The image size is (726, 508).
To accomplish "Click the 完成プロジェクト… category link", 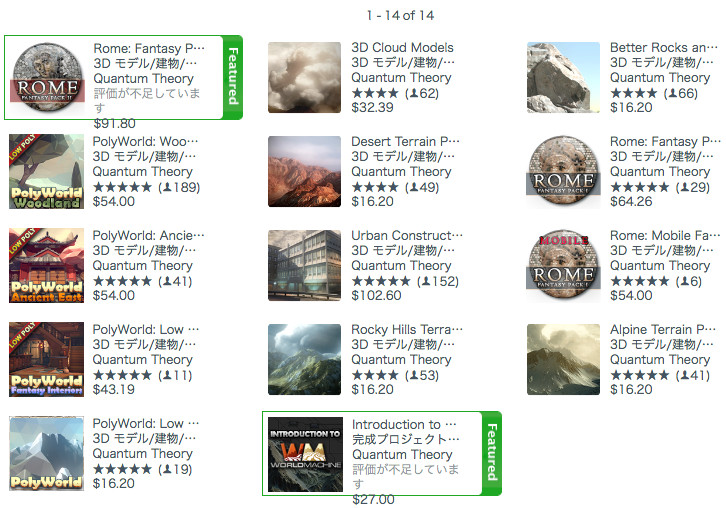I will [406, 439].
